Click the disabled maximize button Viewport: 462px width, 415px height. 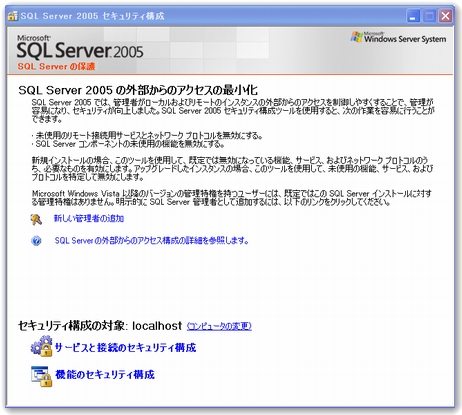point(429,16)
